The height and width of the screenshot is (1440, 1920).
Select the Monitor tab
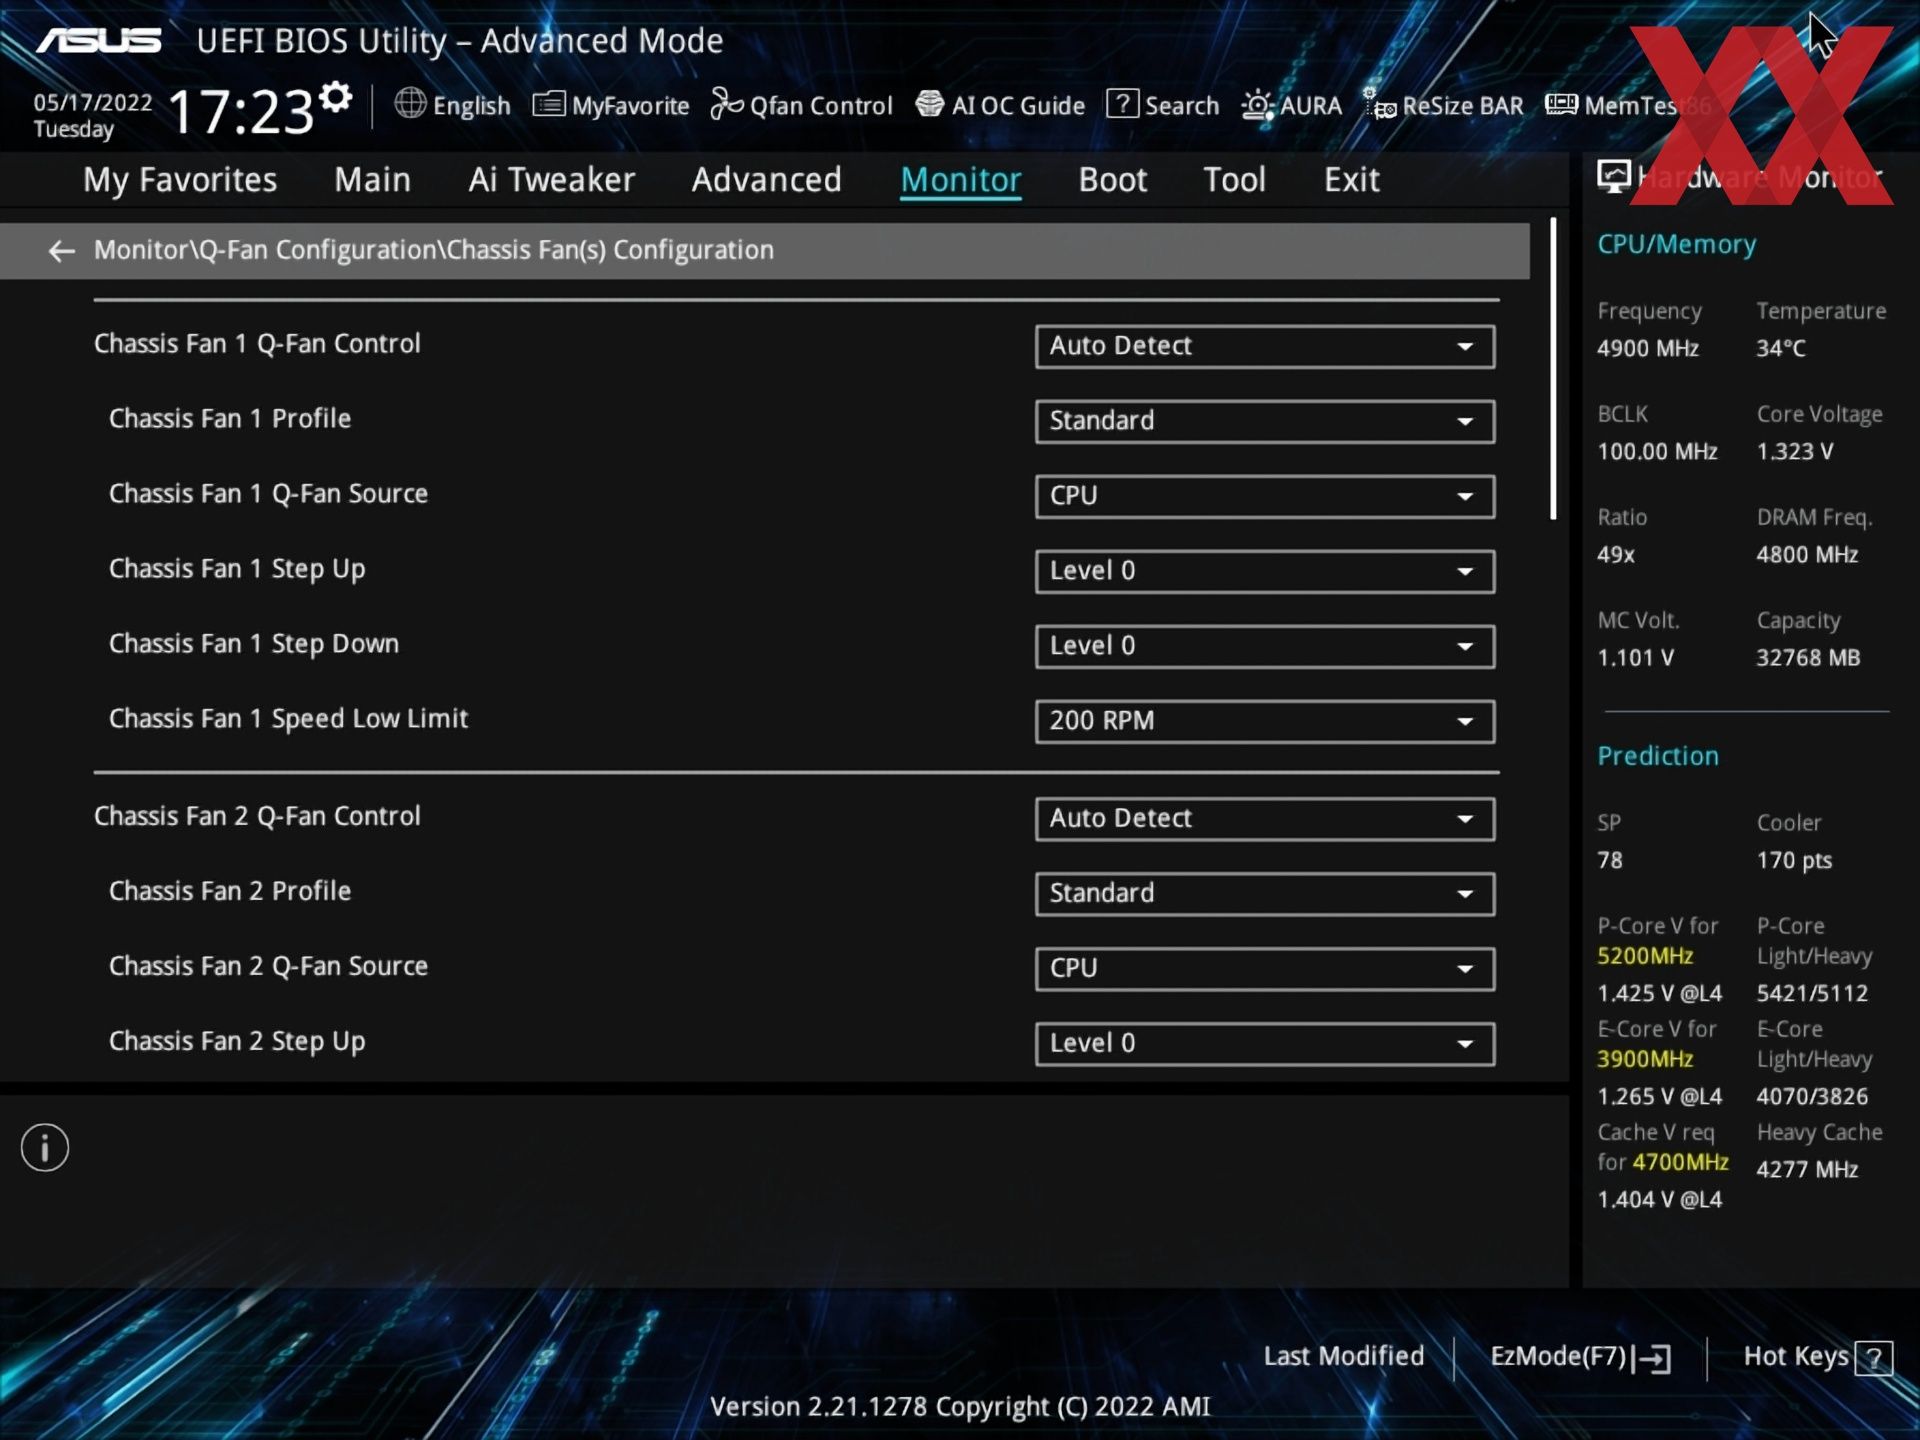(x=960, y=180)
